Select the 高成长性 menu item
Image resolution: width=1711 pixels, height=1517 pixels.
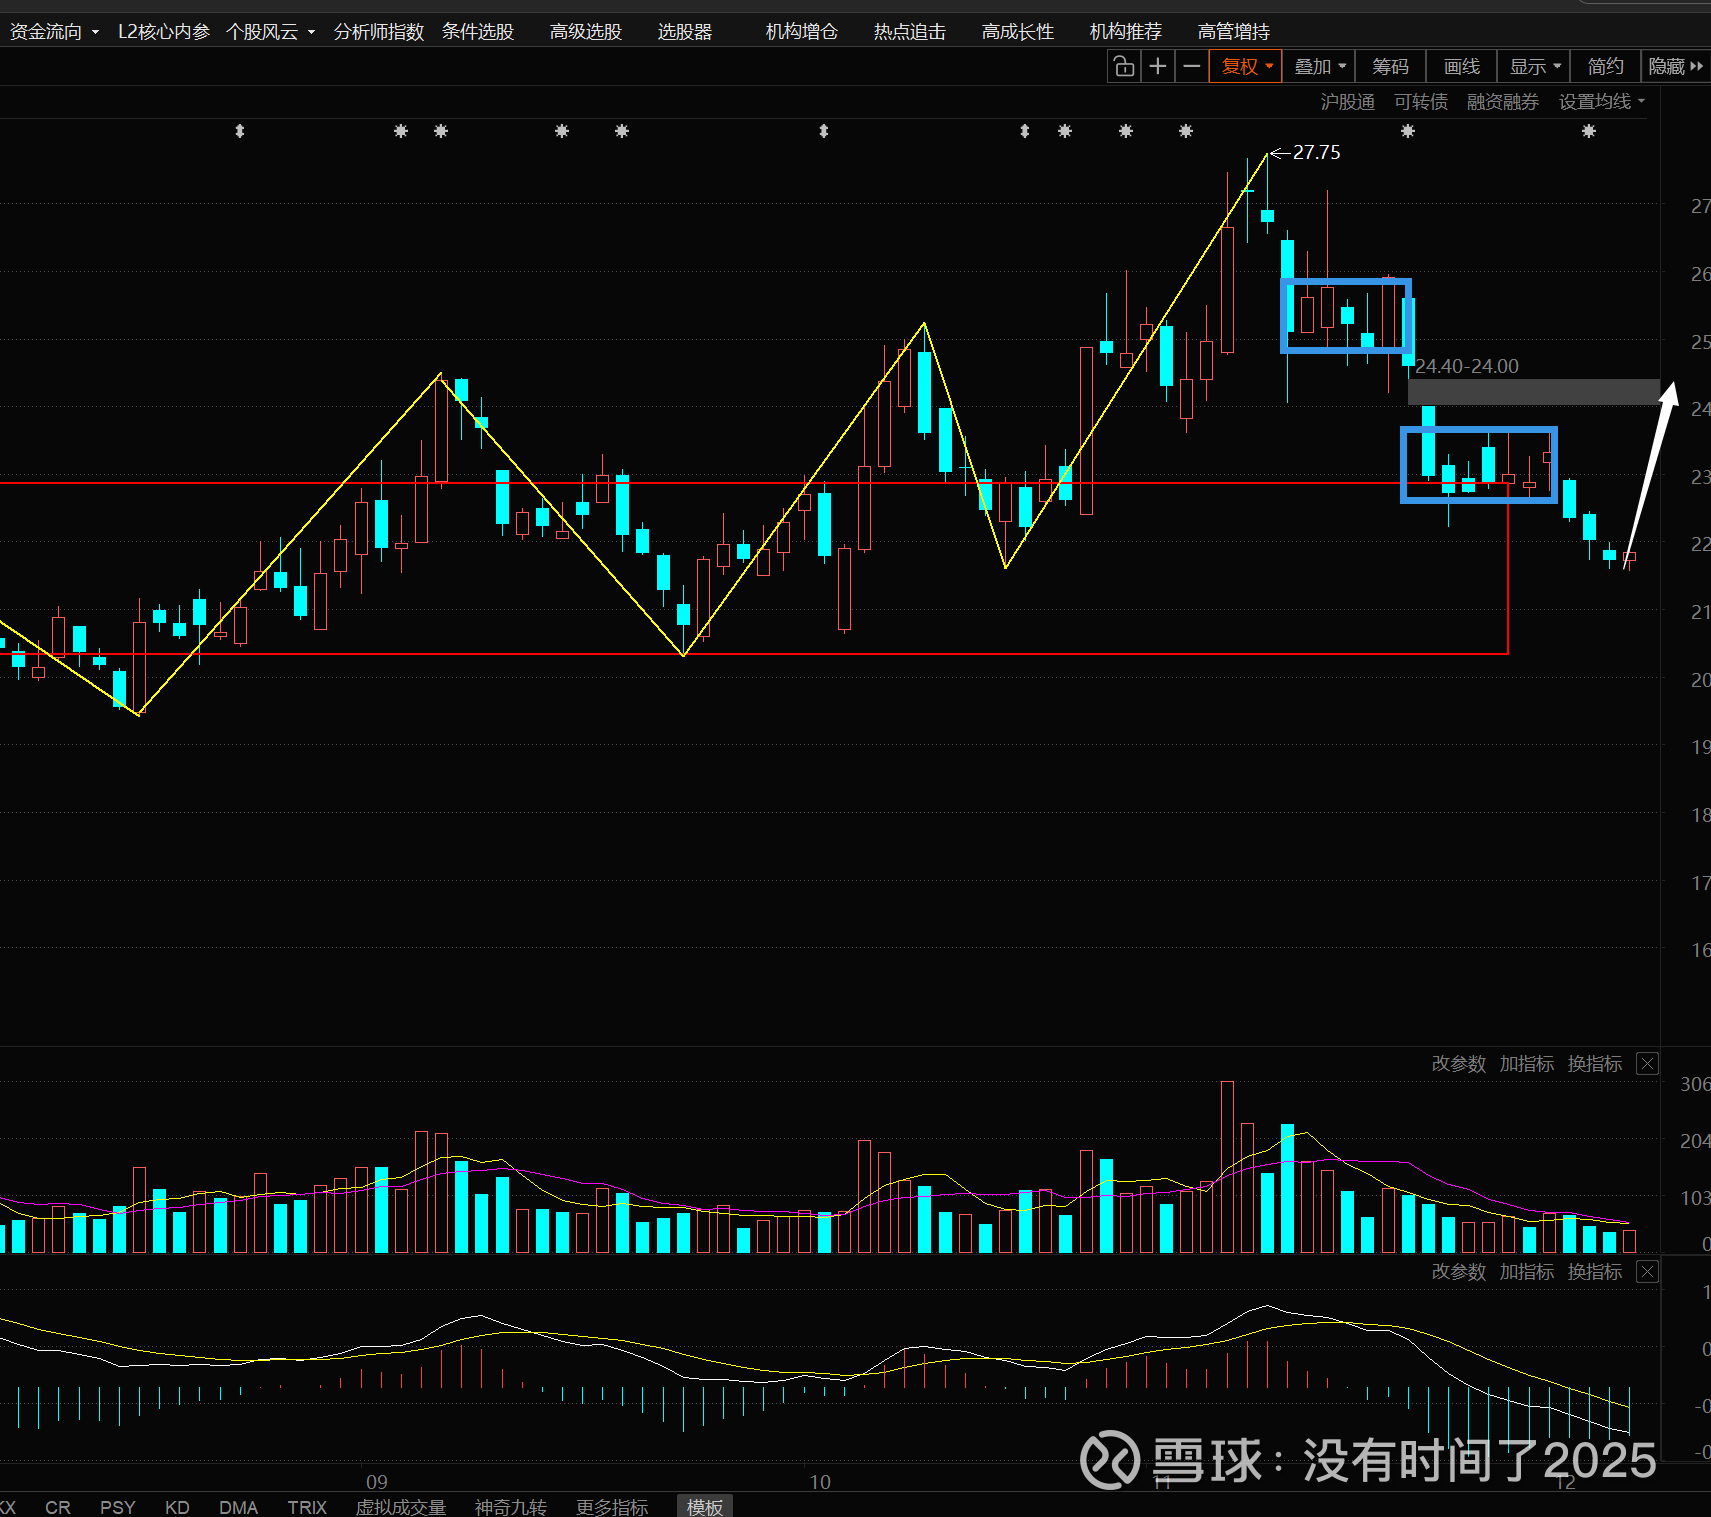coord(1018,32)
